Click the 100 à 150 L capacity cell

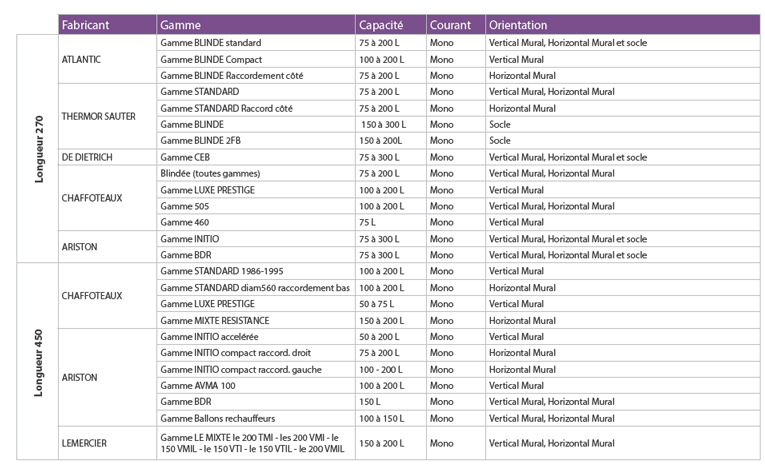(x=391, y=418)
